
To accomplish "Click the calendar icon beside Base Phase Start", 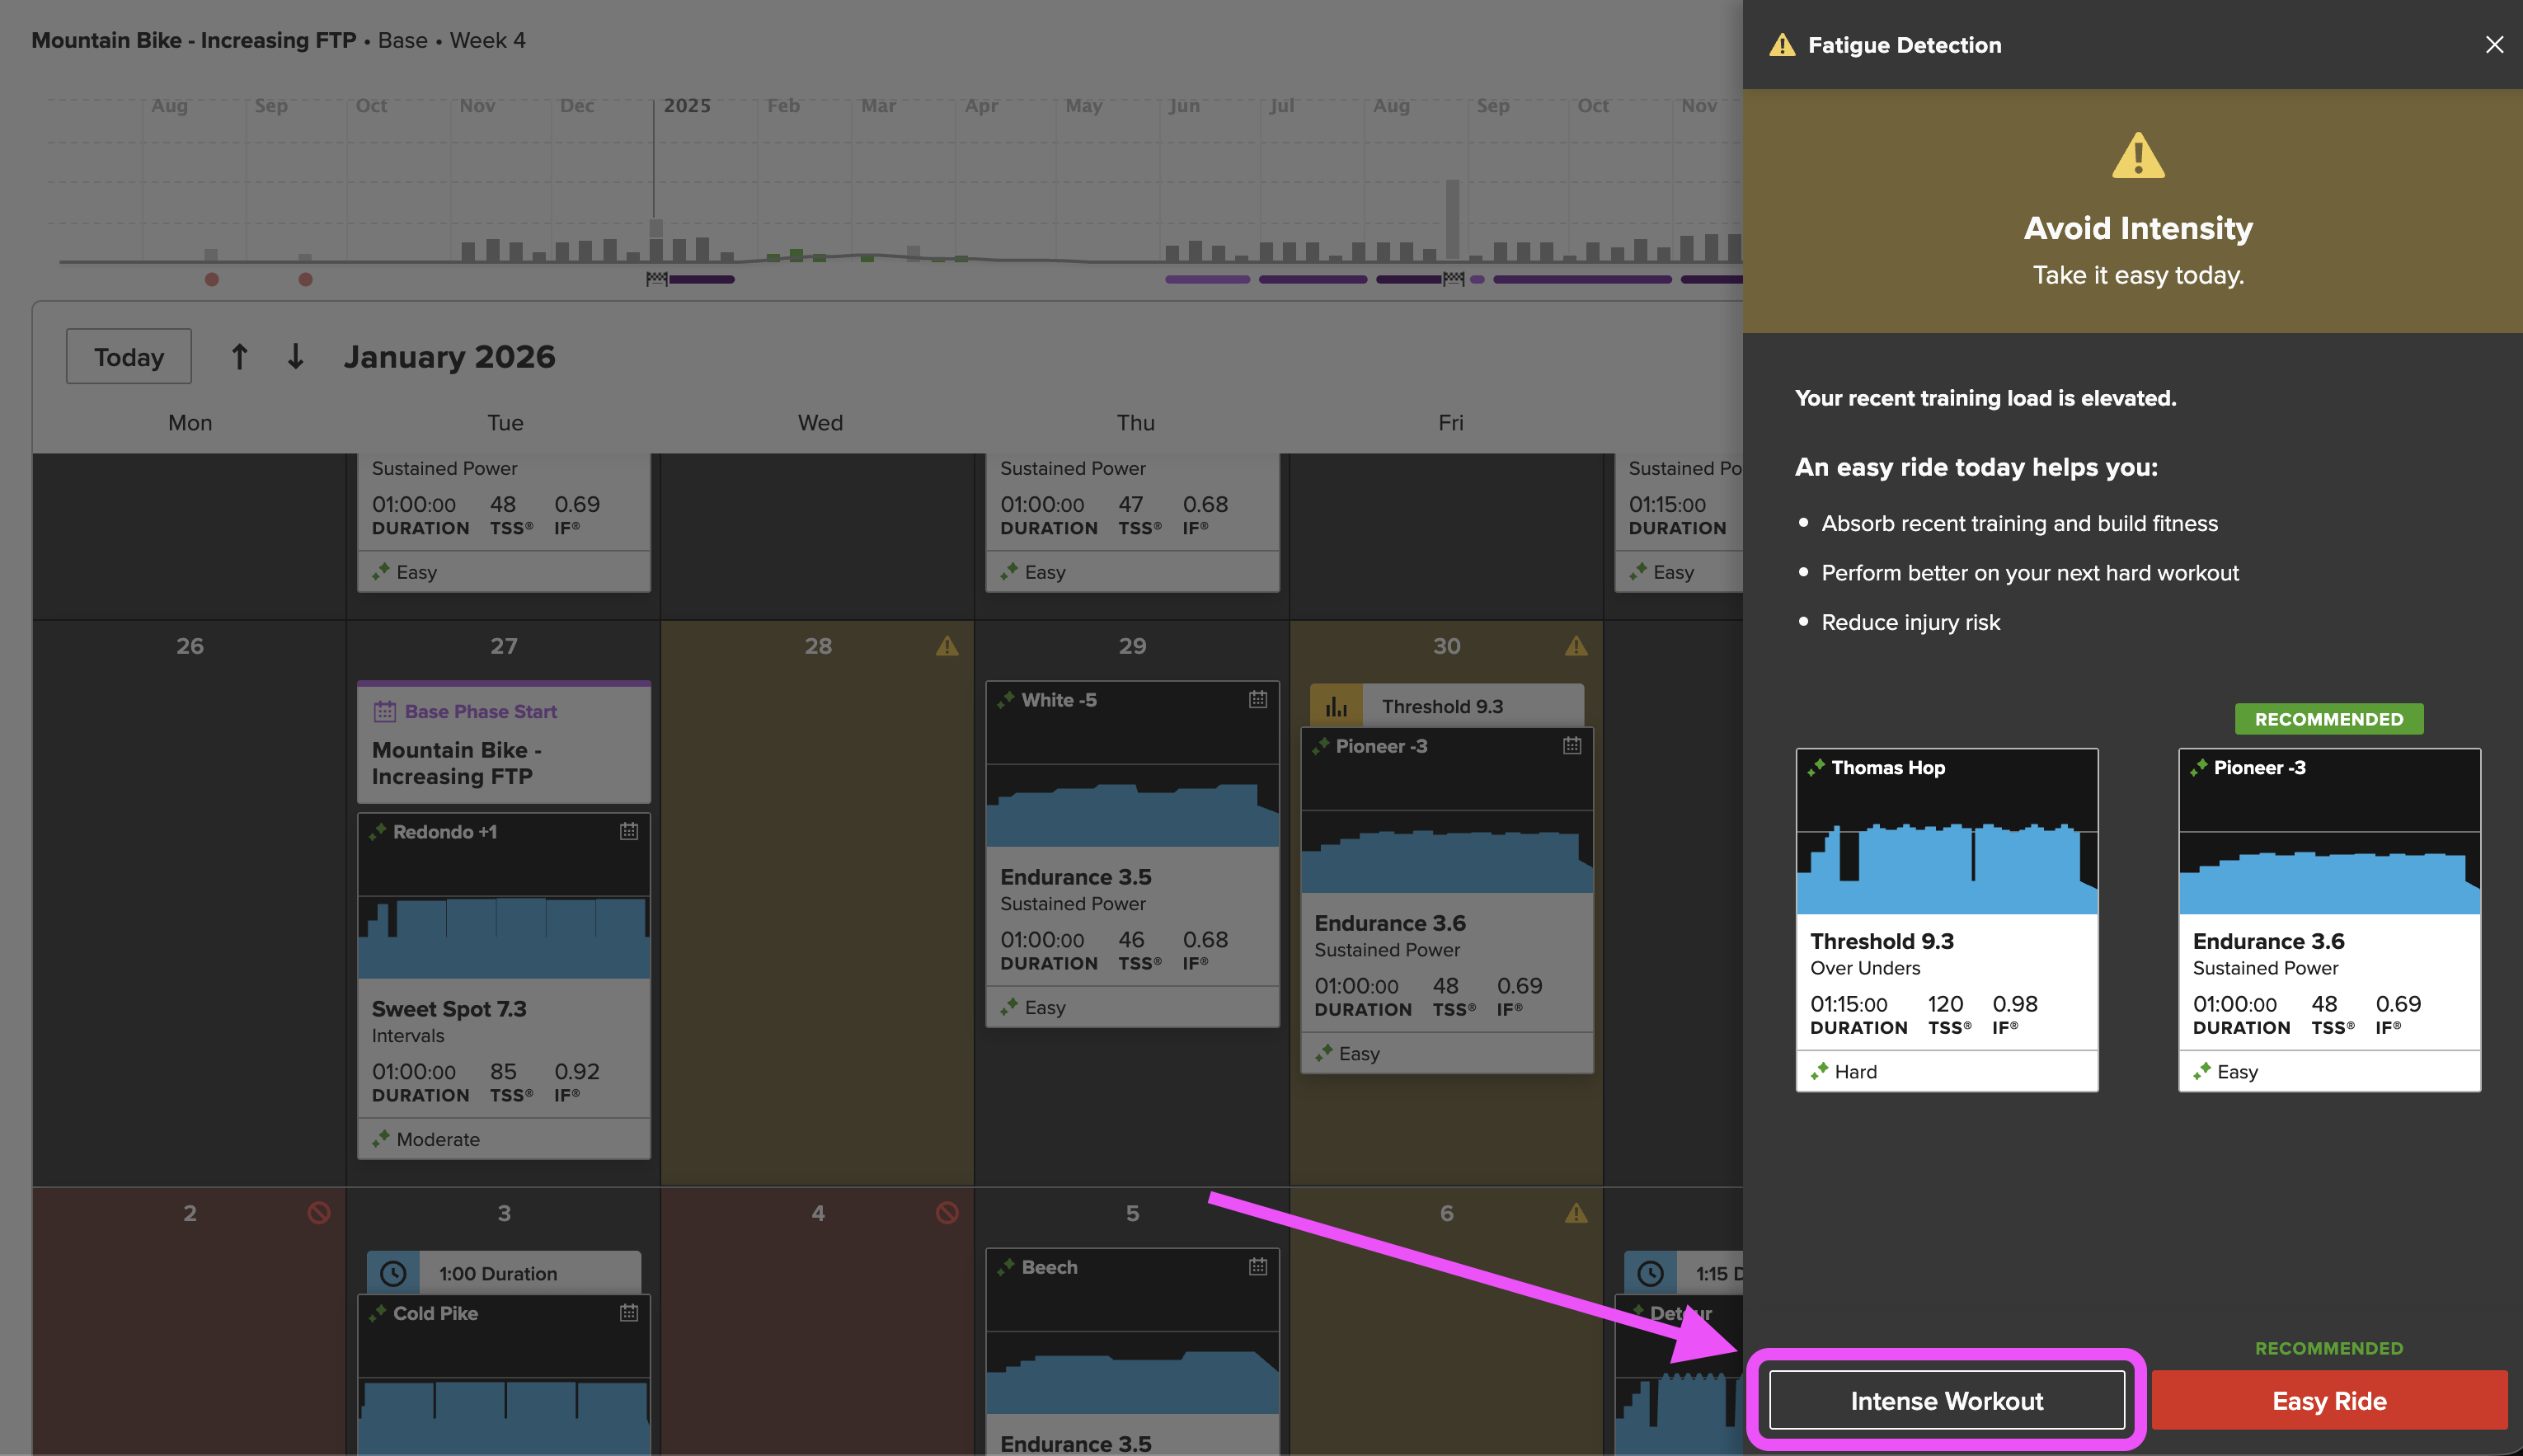I will point(385,712).
